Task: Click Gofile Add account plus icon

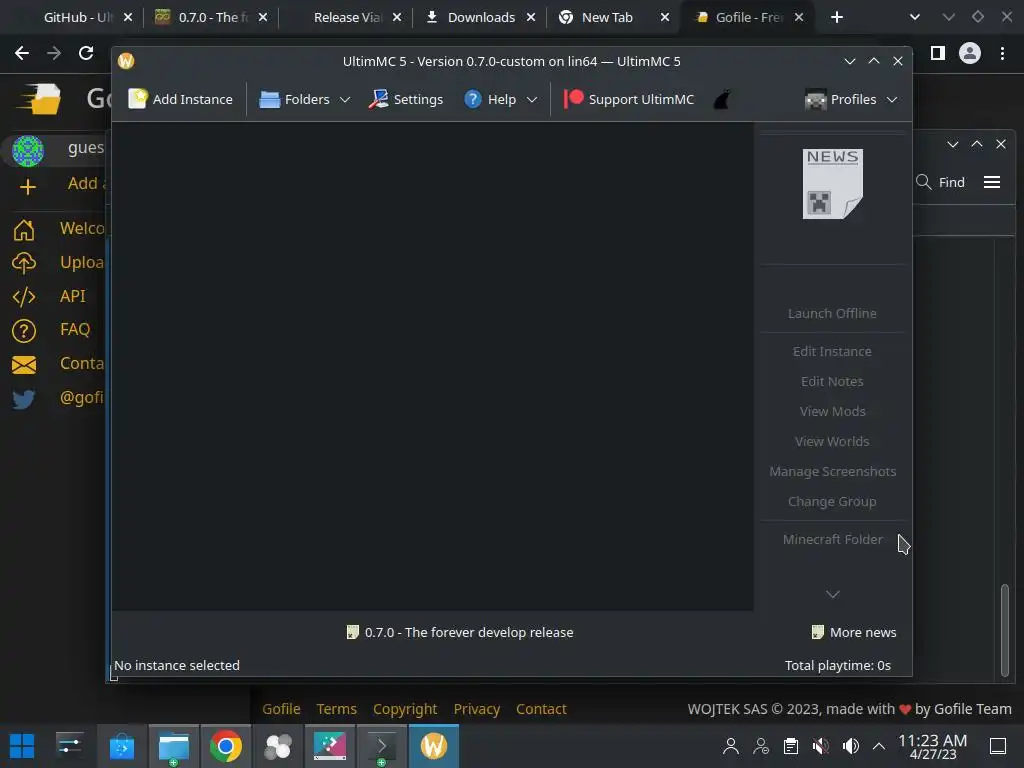Action: (x=27, y=187)
